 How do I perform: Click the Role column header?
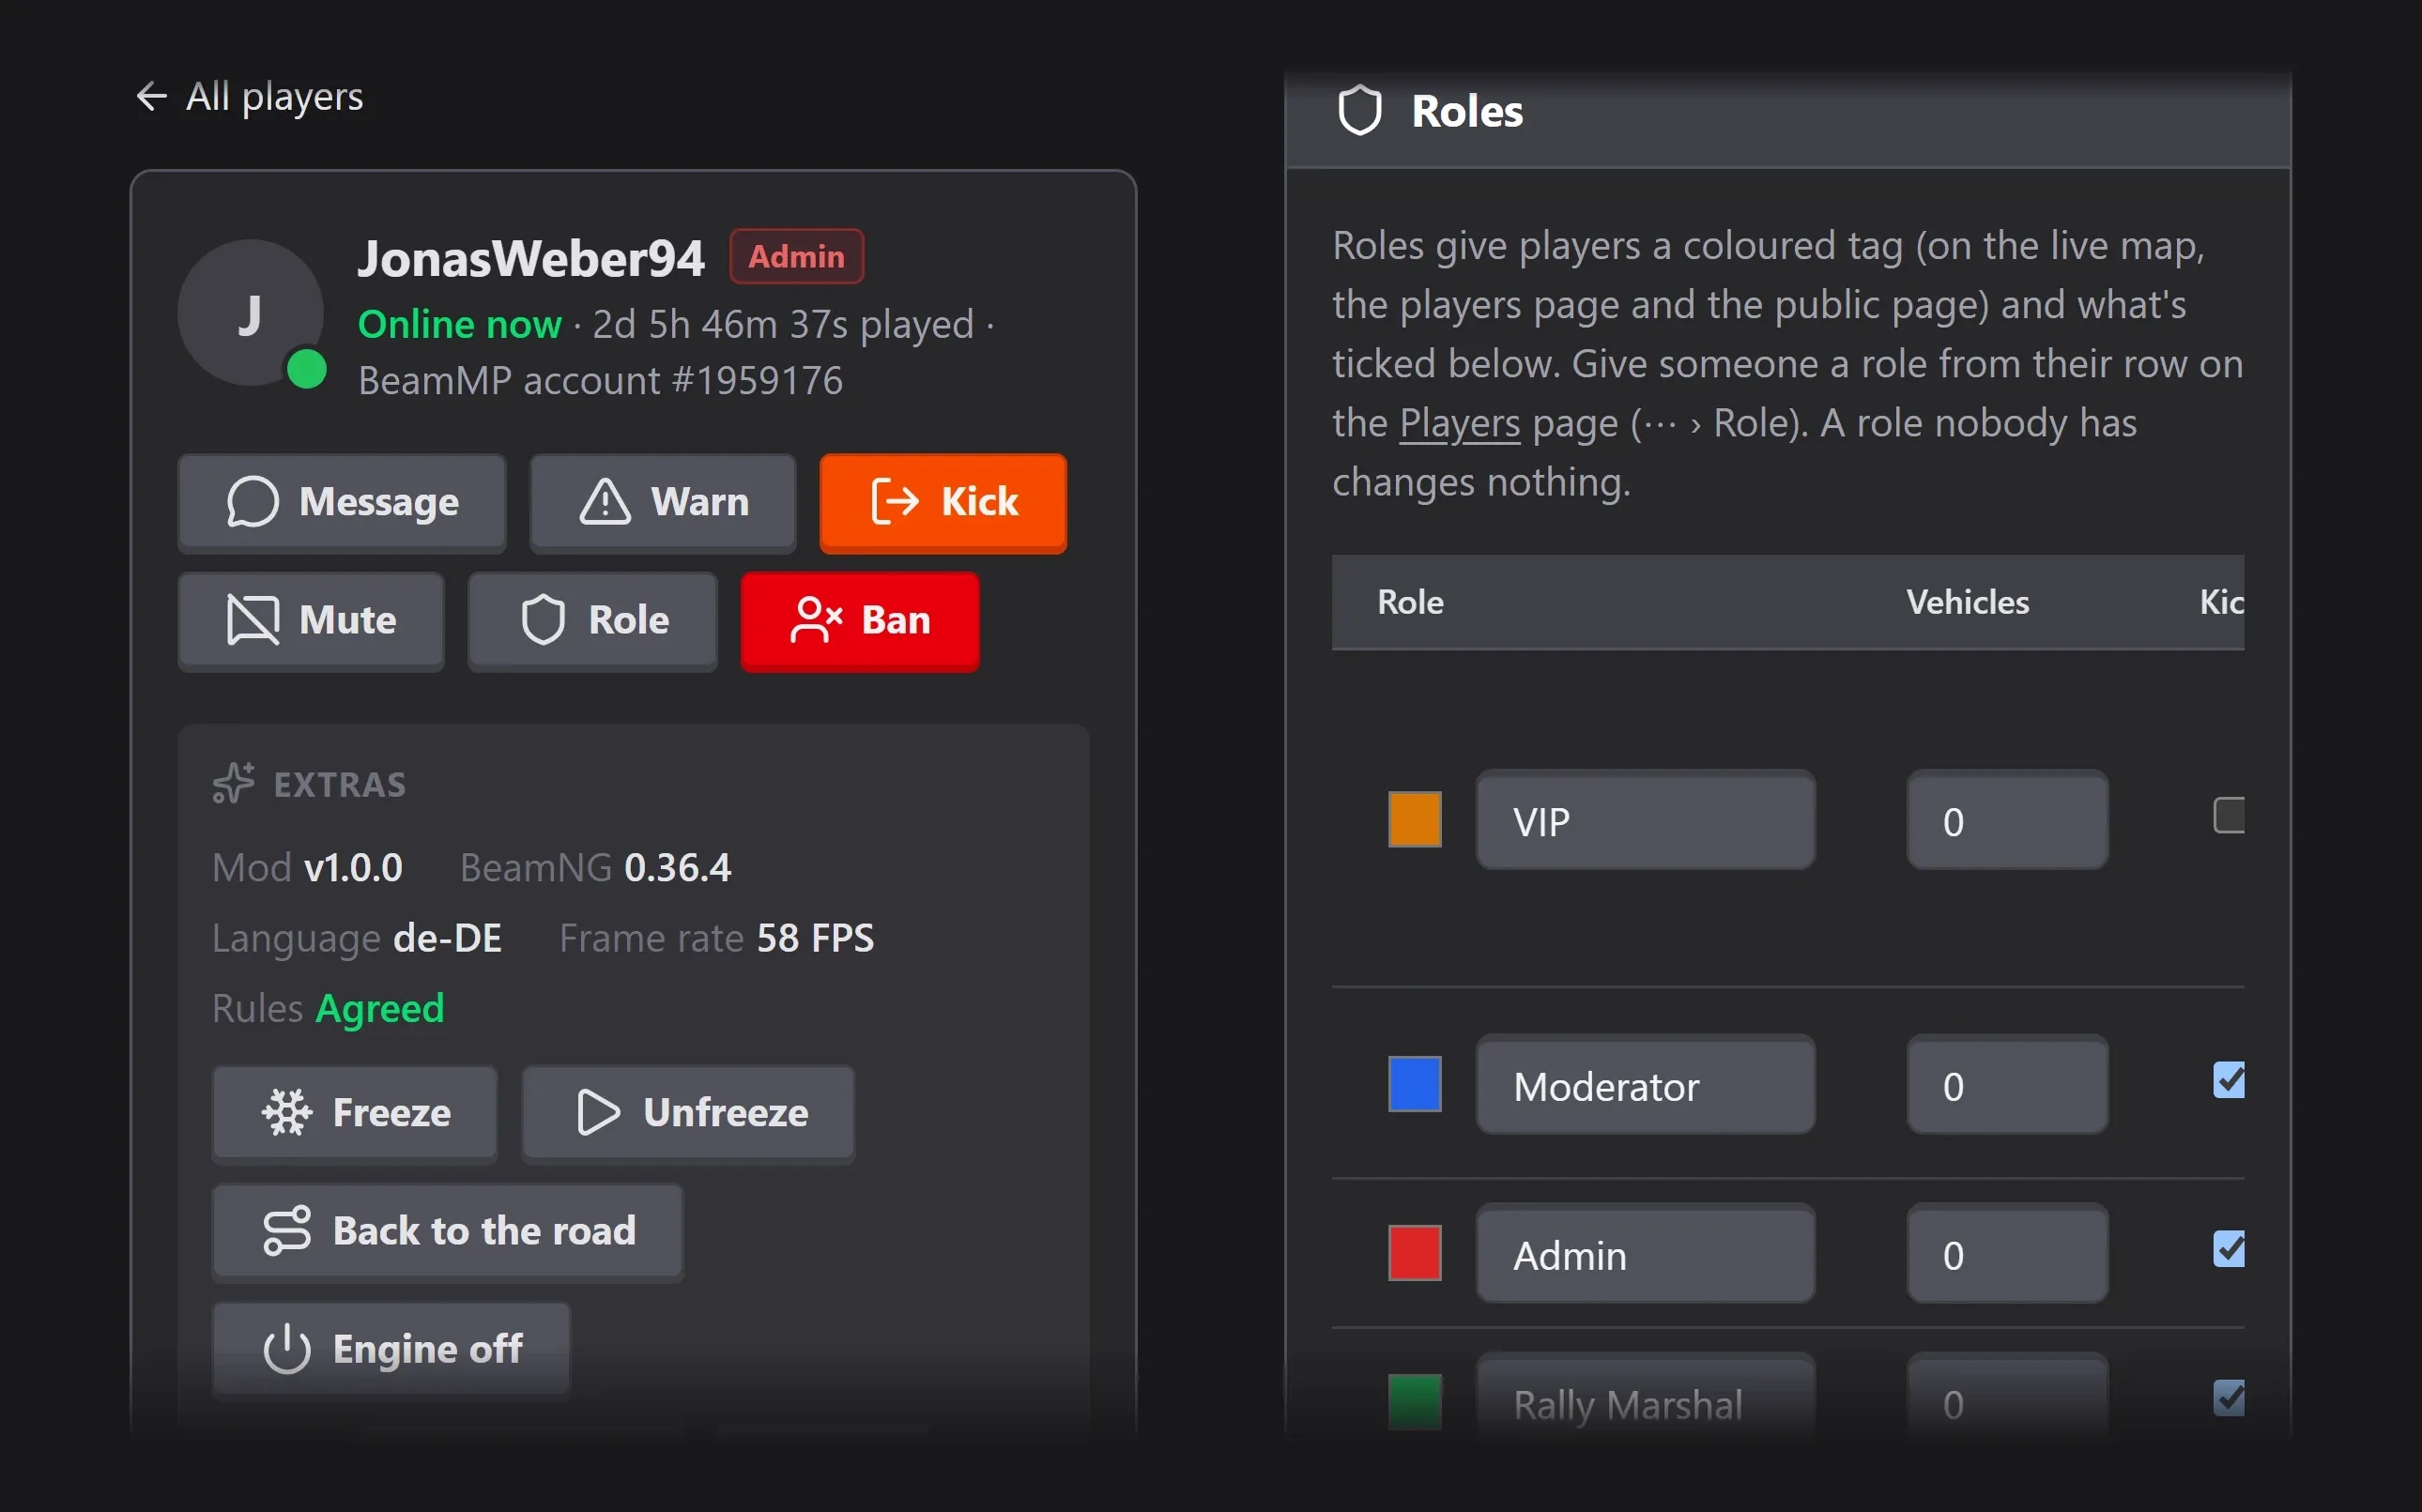coord(1410,602)
